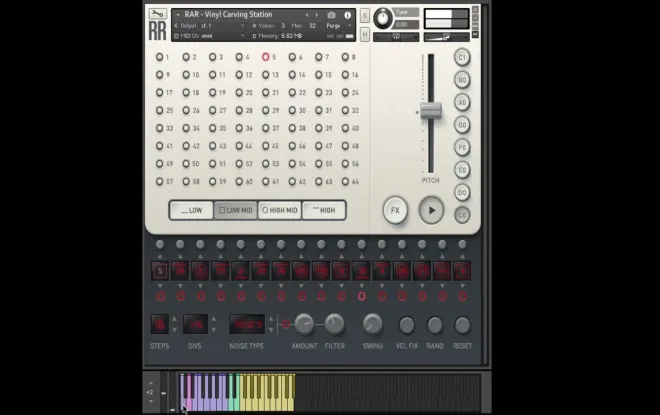
Task: Select sample slot 43
Action: (x=213, y=146)
